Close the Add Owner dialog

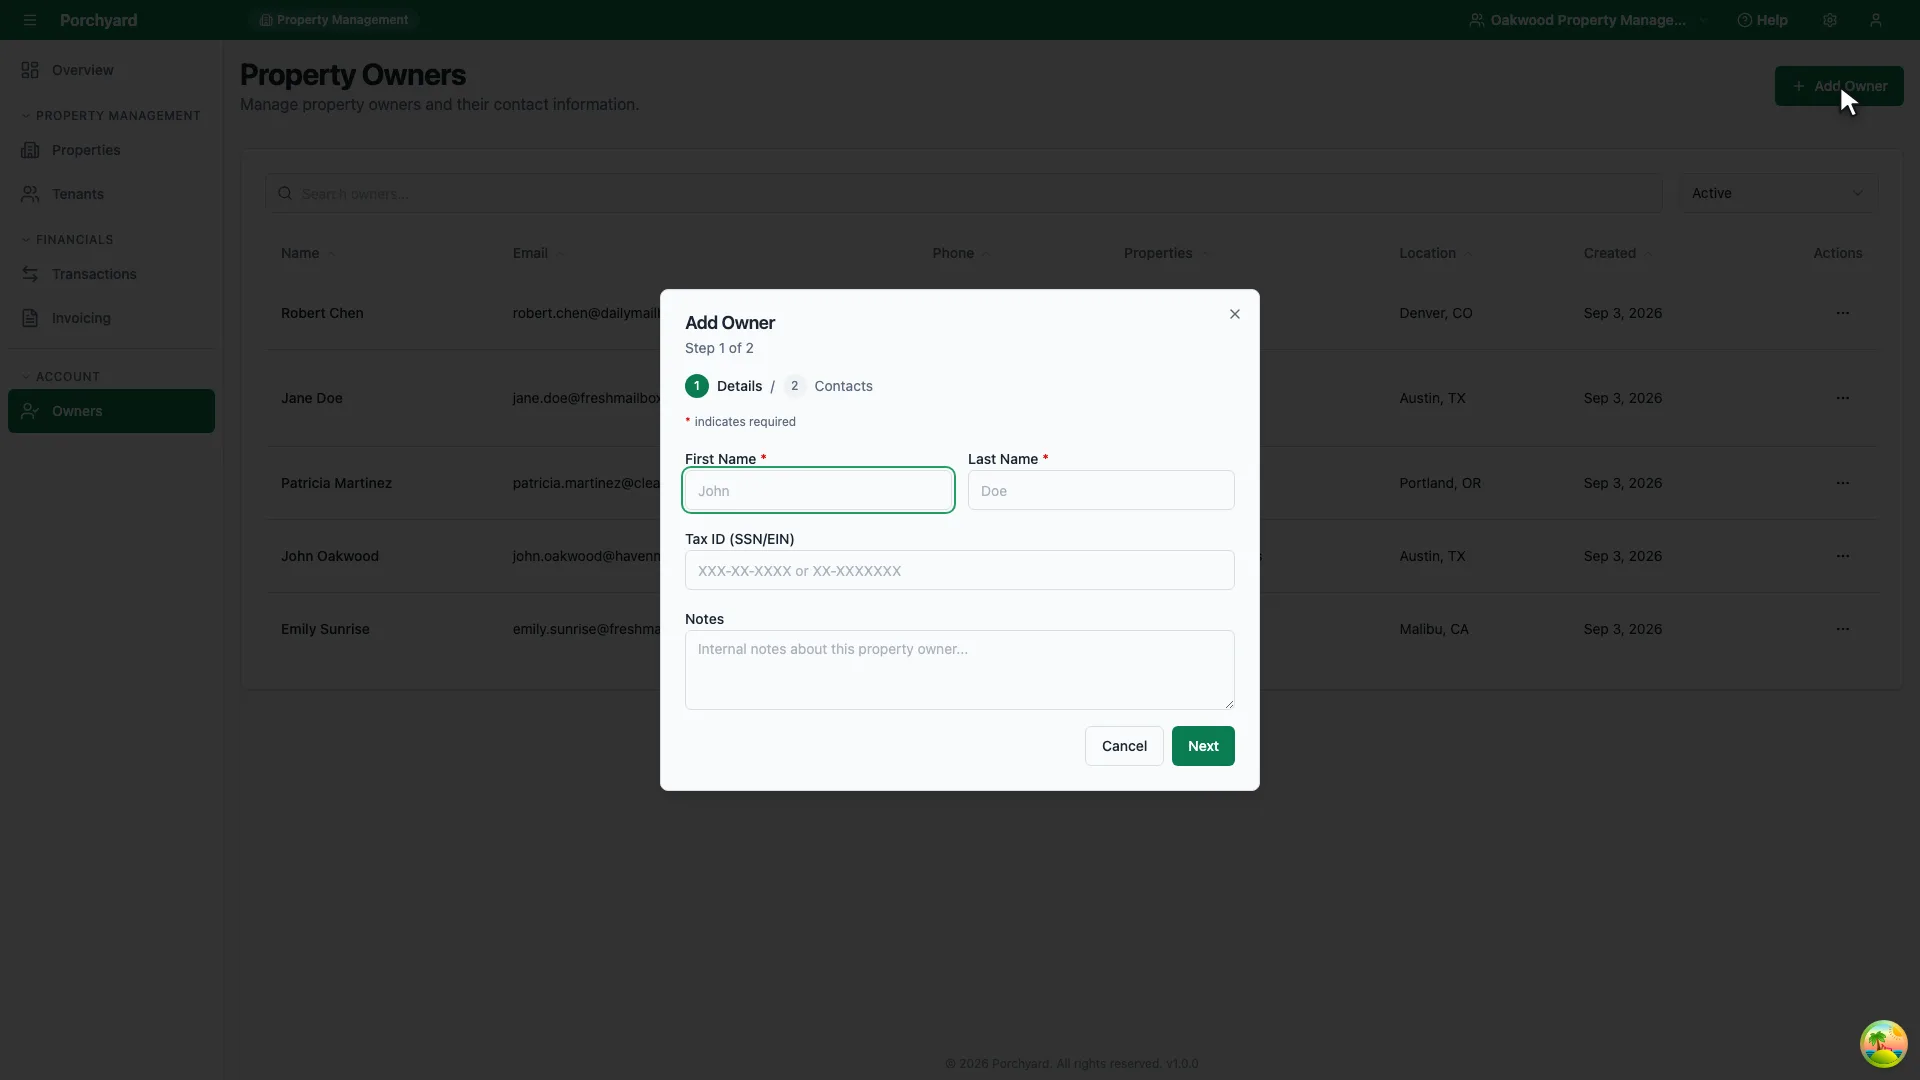point(1235,314)
